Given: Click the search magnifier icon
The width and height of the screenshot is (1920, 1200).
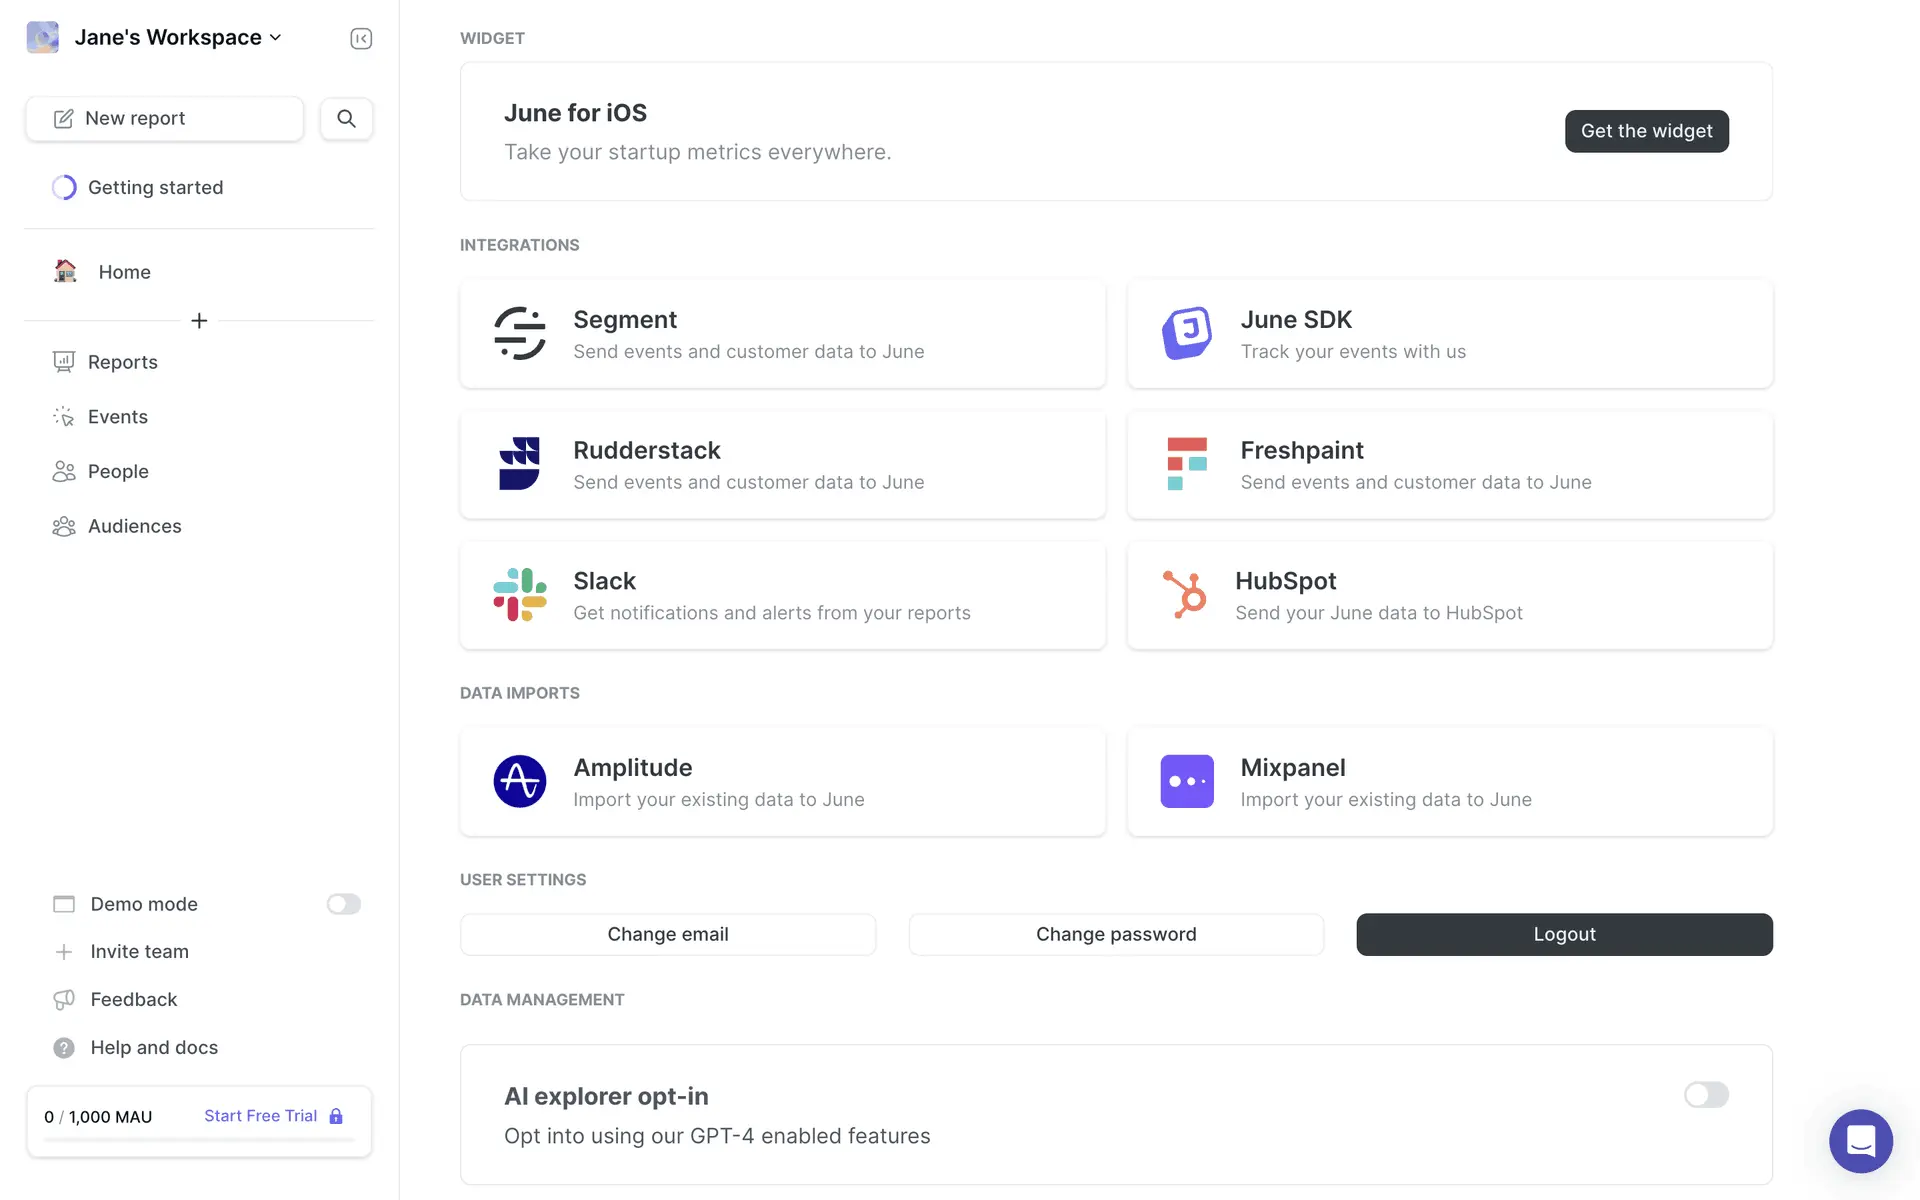Looking at the screenshot, I should [346, 118].
